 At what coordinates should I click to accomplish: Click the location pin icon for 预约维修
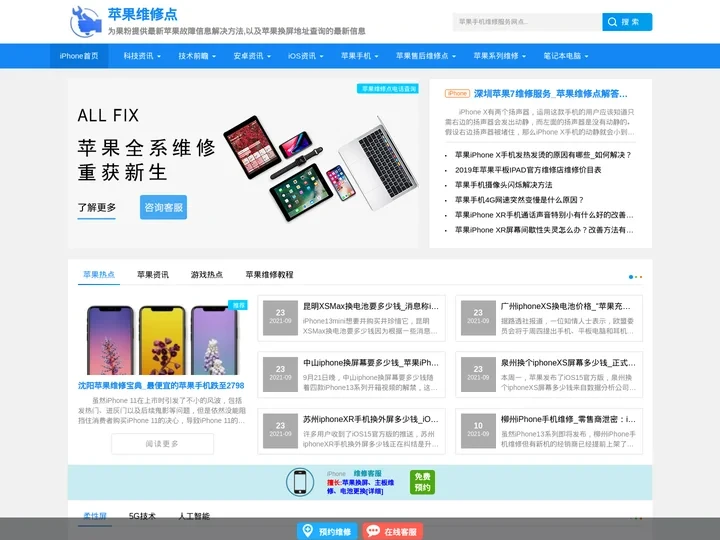pos(308,530)
